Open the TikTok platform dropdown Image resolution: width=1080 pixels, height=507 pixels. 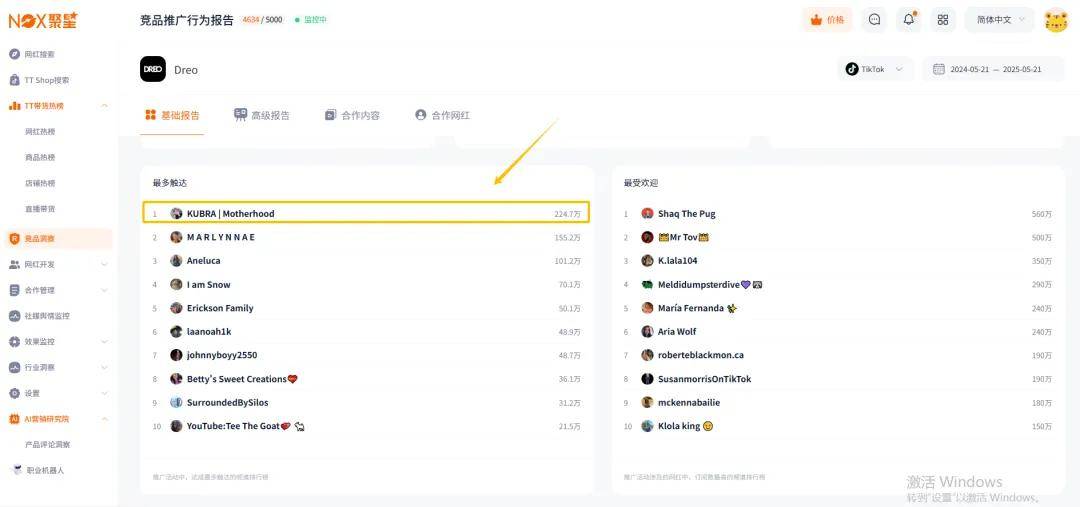(875, 69)
